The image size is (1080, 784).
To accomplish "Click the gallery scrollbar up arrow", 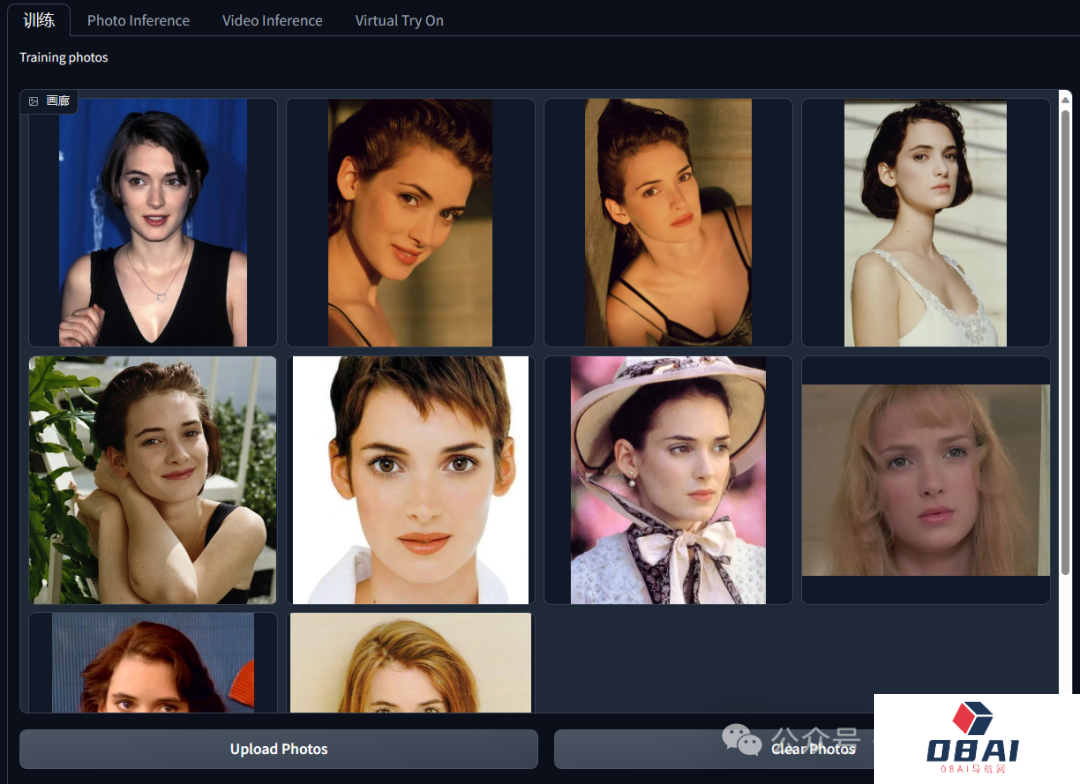I will [x=1066, y=99].
